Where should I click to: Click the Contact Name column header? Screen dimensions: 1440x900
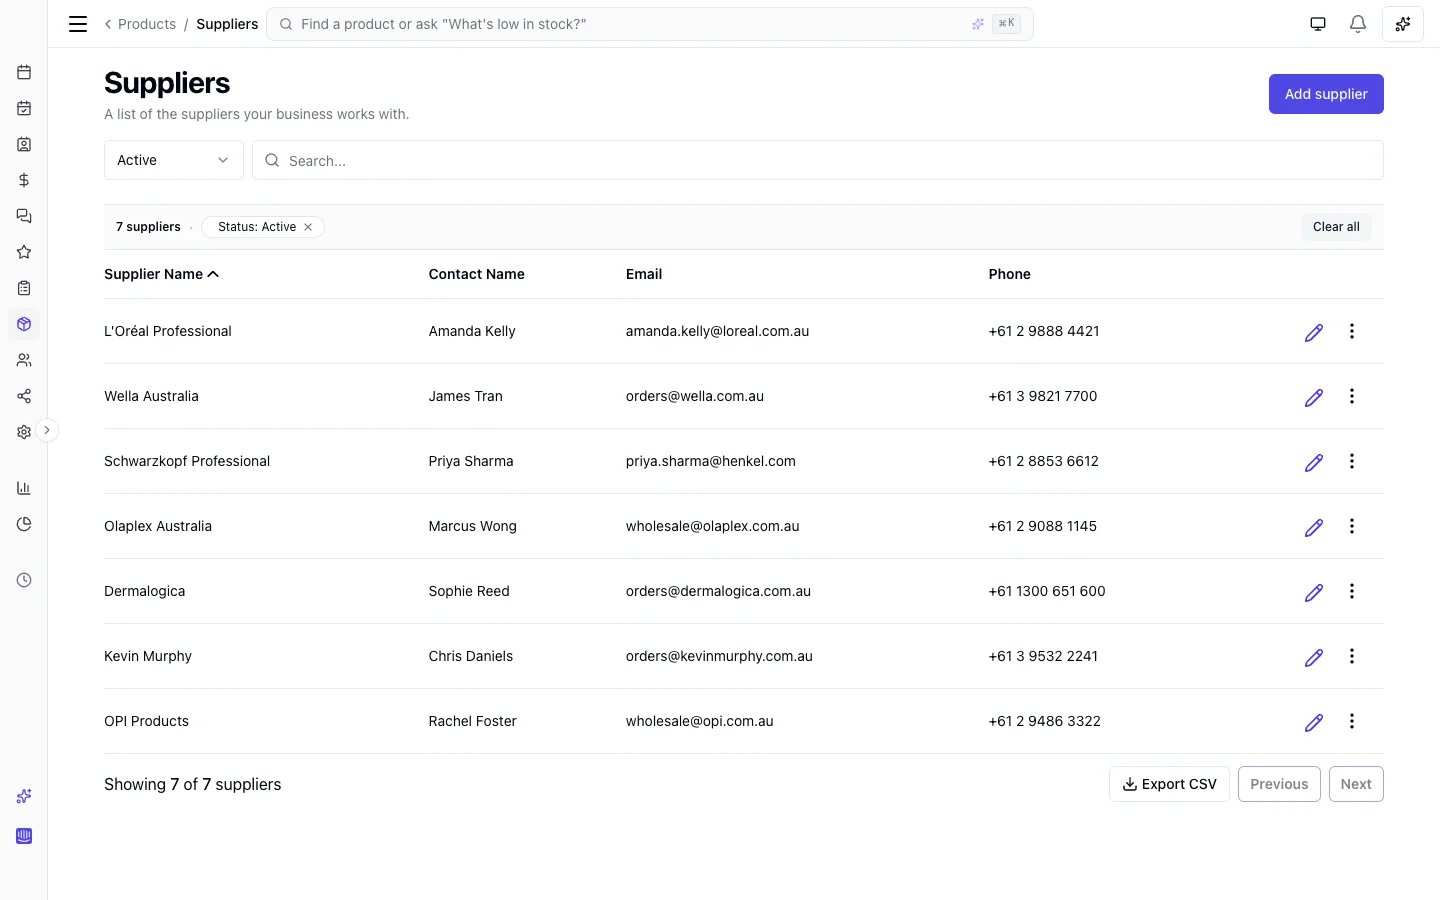coord(476,274)
